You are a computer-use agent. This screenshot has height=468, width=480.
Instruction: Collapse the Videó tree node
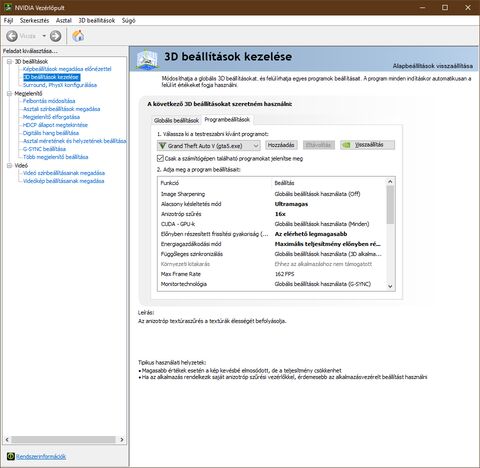point(9,166)
